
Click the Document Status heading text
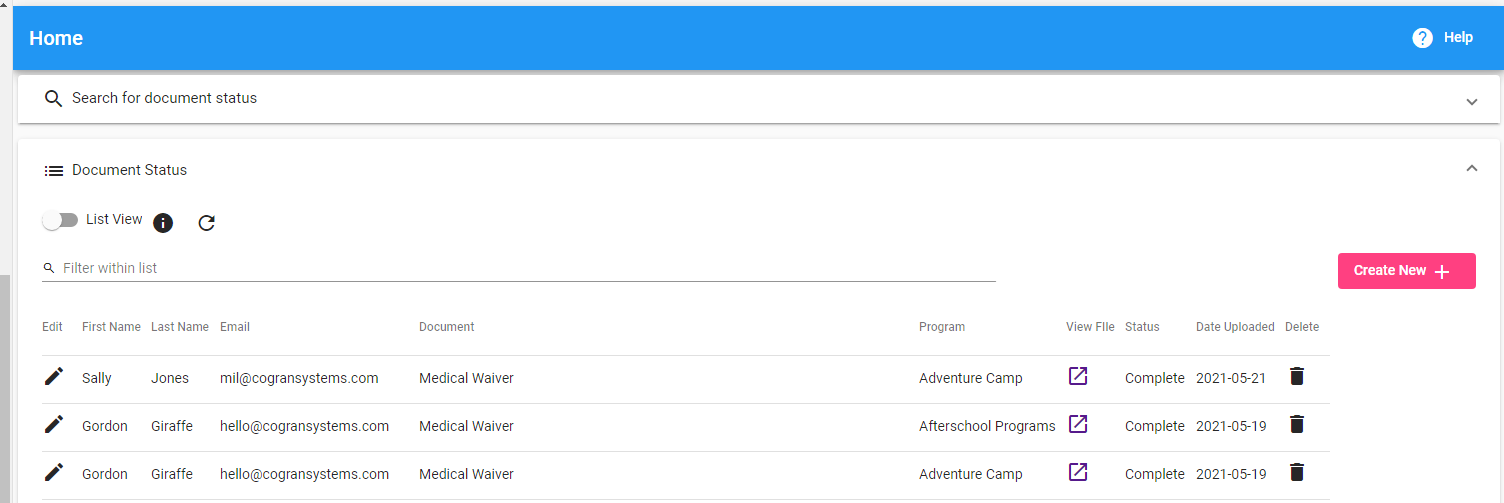[129, 170]
